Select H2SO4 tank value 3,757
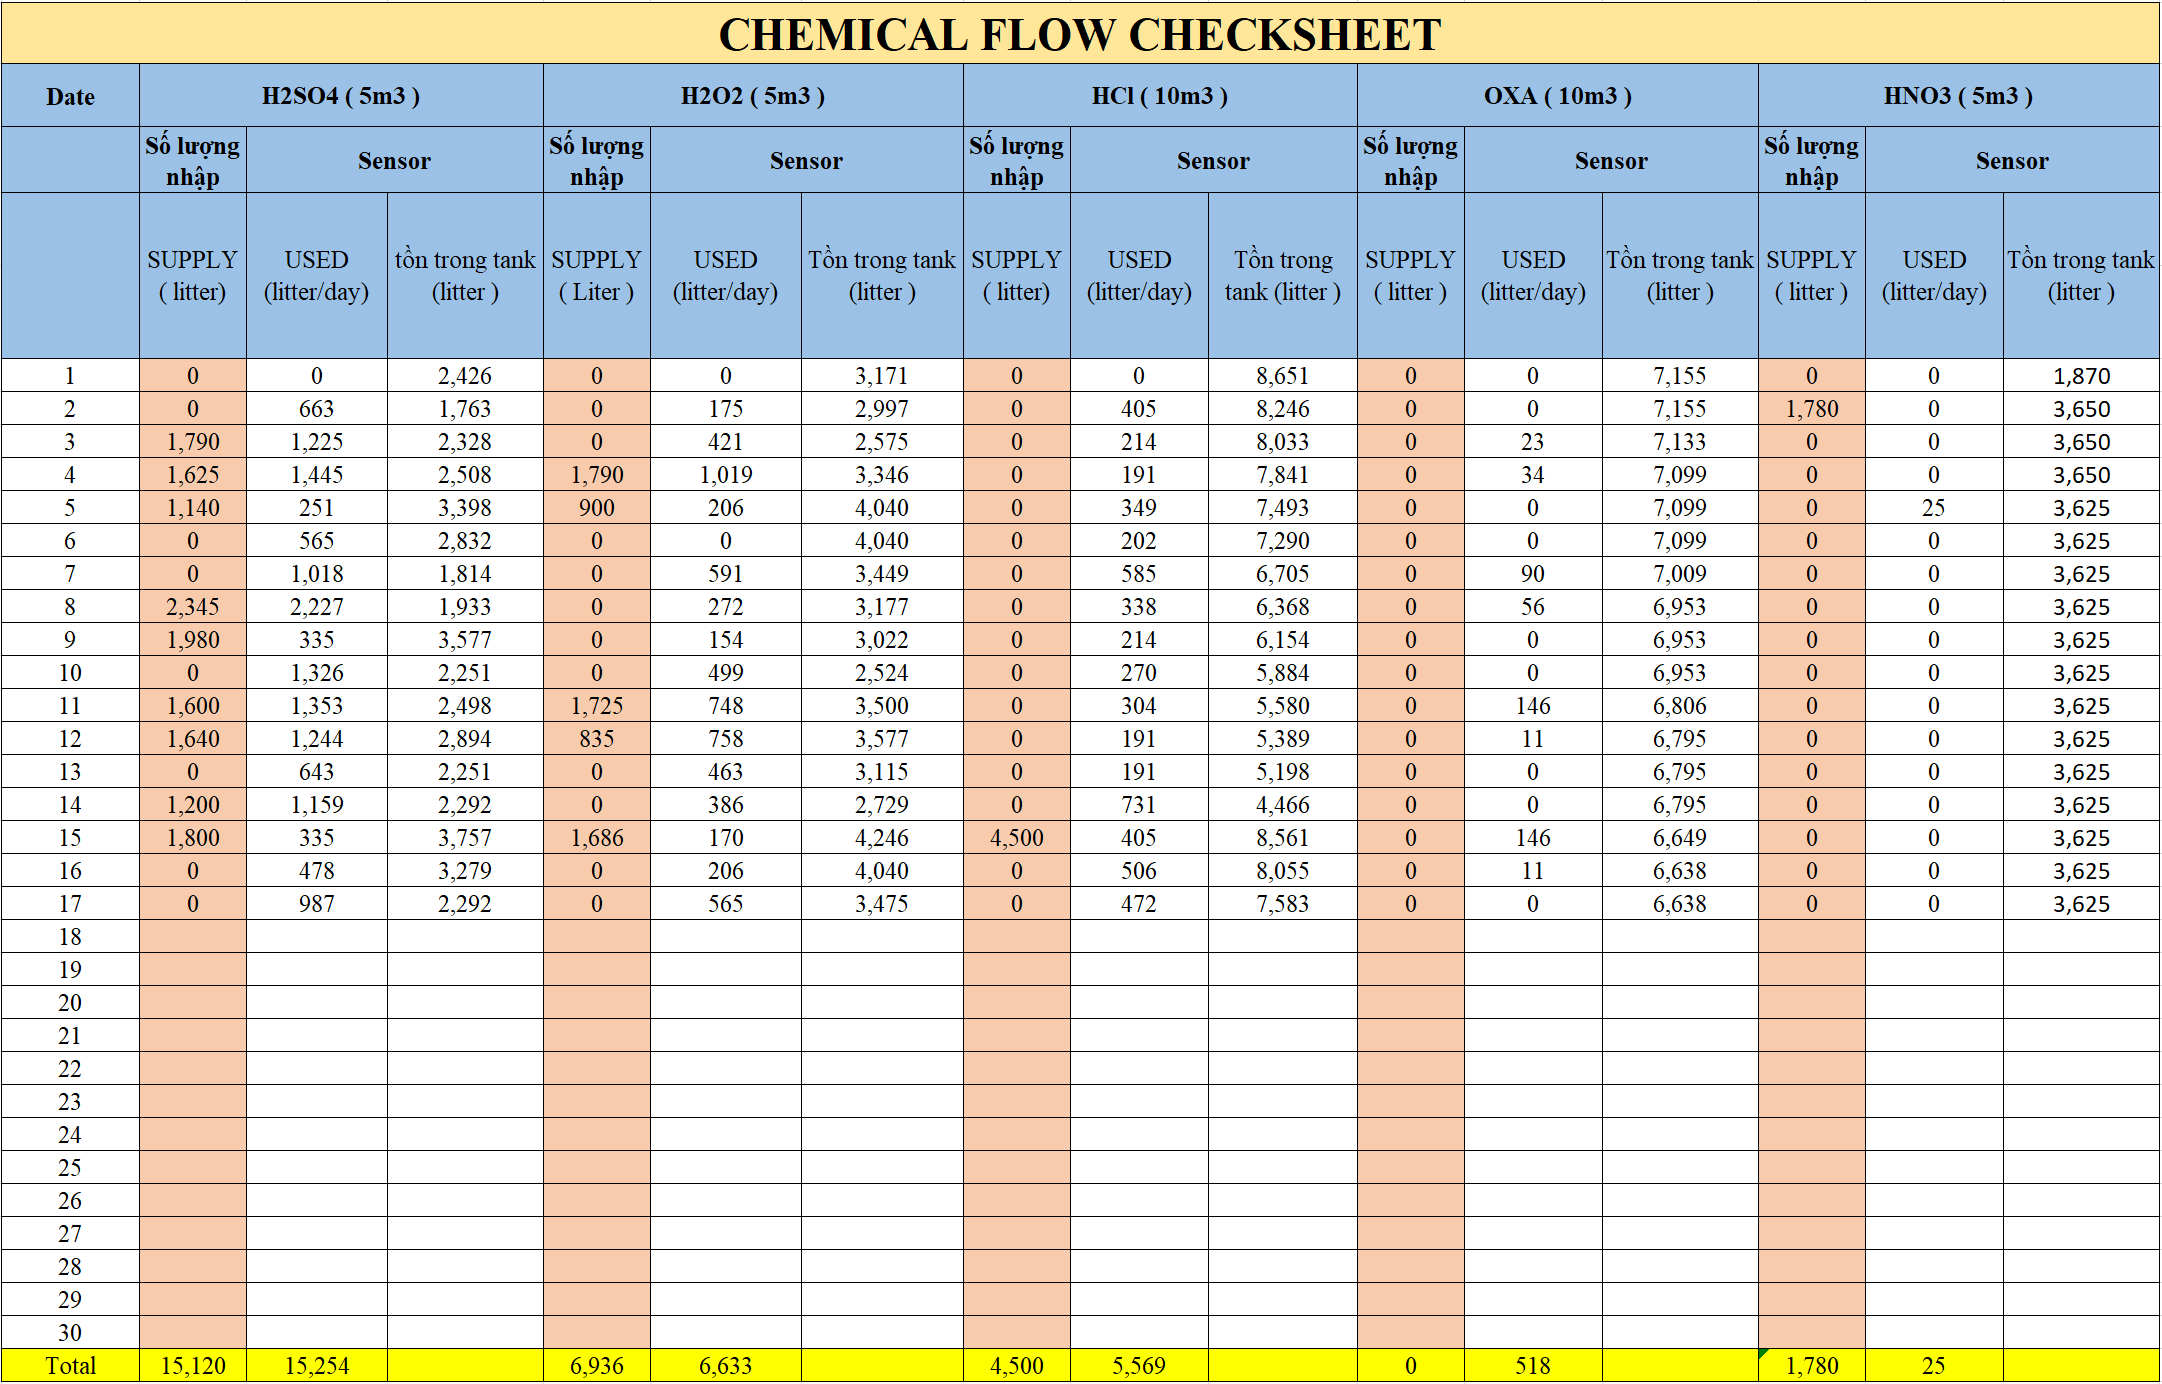 point(465,838)
